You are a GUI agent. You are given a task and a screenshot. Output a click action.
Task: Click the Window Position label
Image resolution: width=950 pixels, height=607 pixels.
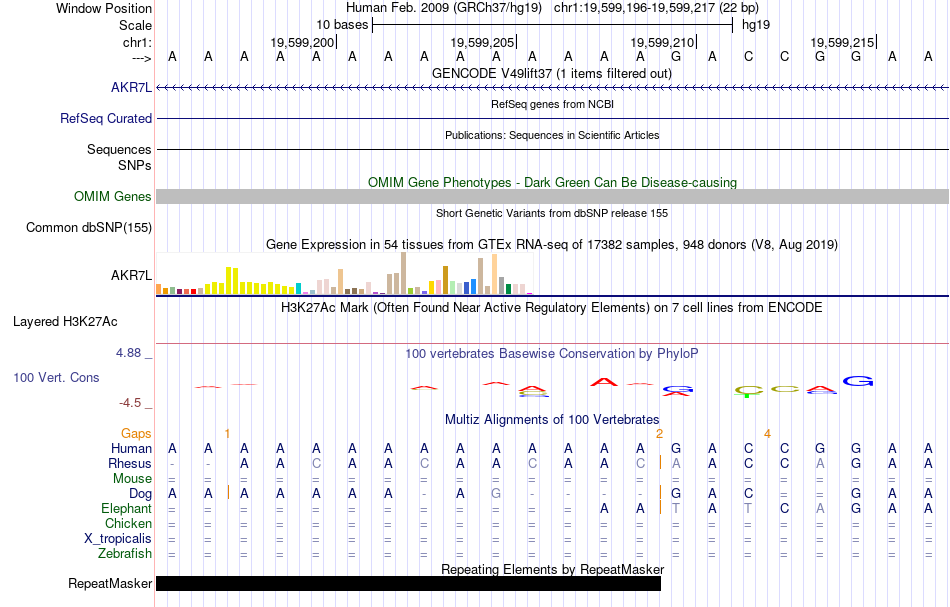[x=104, y=8]
